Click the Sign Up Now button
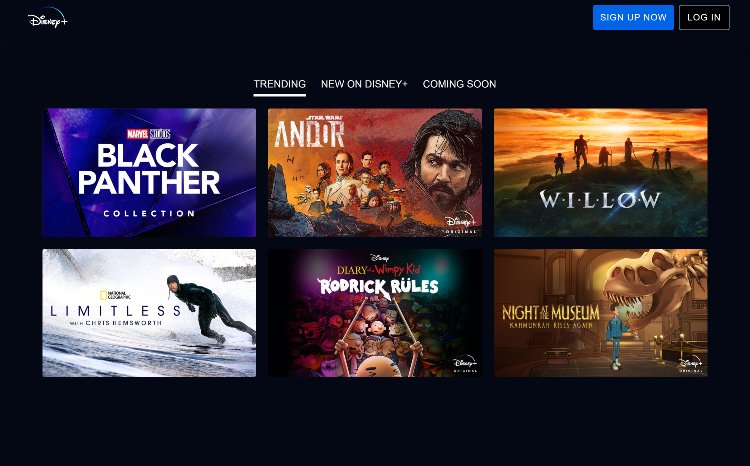750x466 pixels. 633,18
